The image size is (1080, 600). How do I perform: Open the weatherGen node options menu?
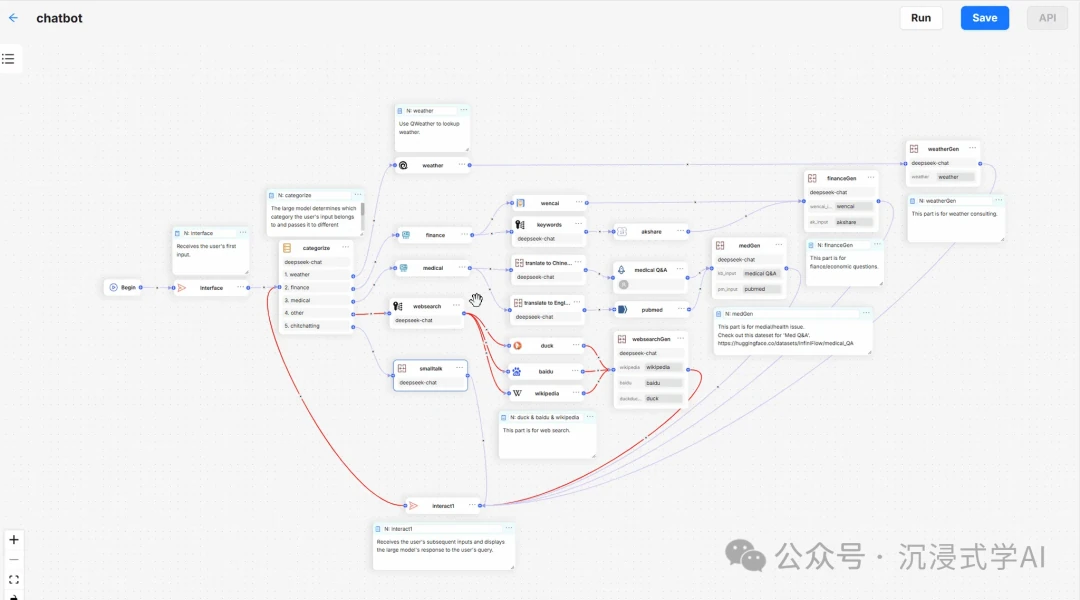coord(972,148)
